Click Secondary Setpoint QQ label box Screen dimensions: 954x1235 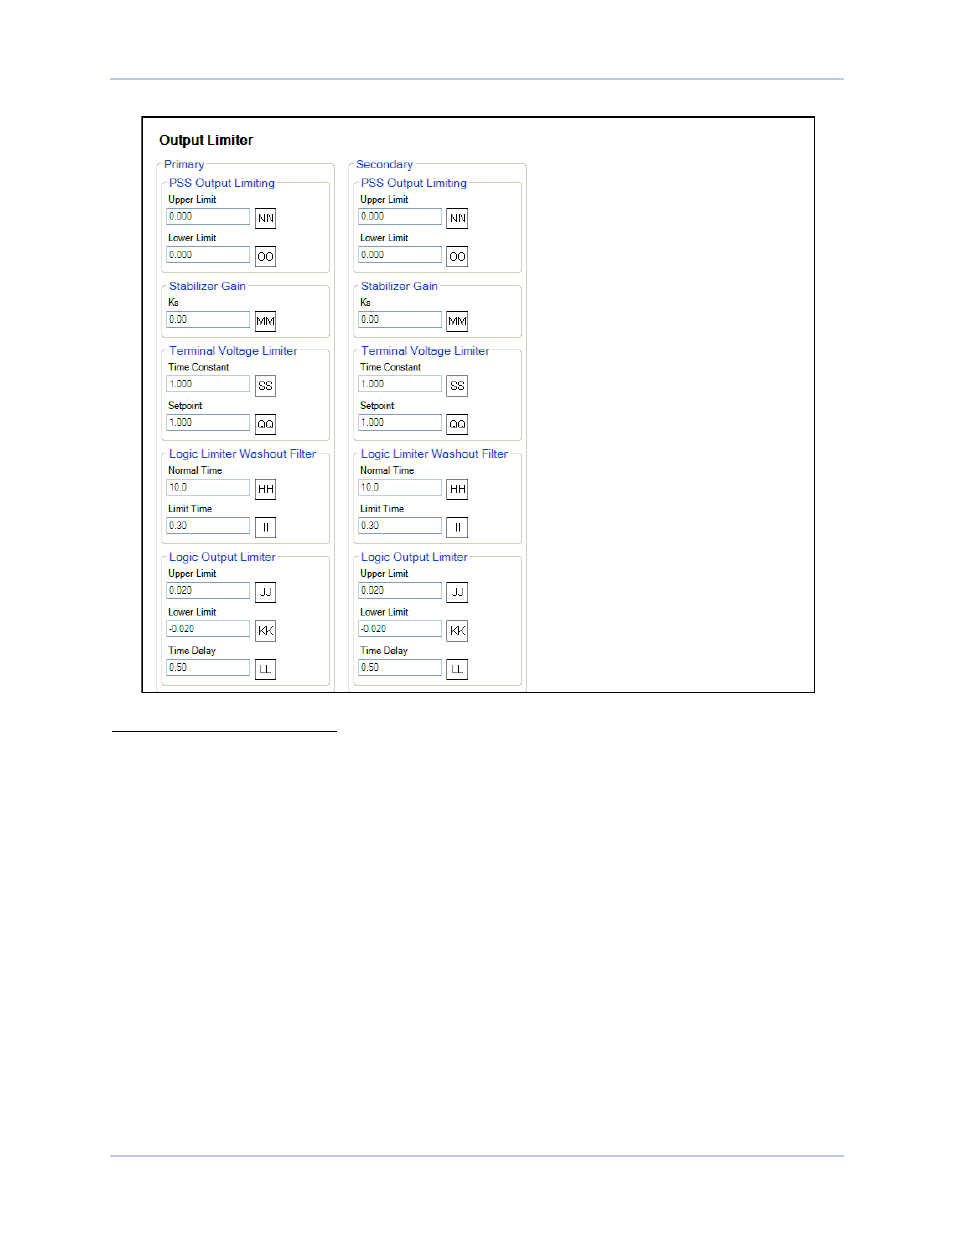click(457, 424)
